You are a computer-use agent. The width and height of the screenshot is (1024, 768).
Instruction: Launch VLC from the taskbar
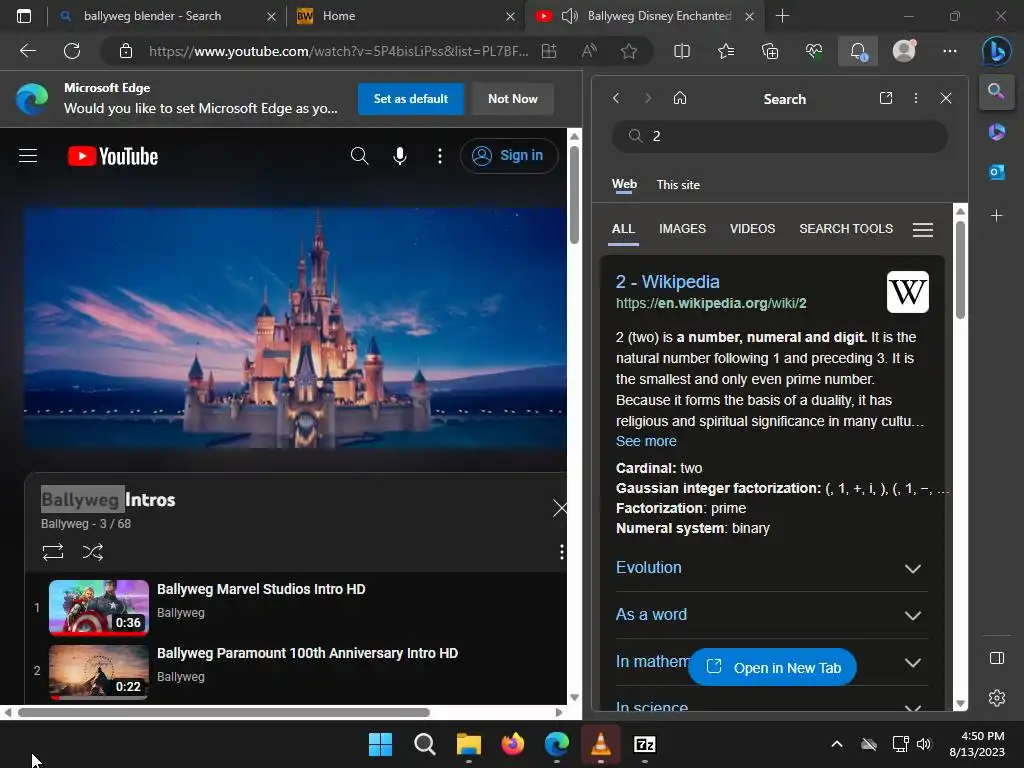pyautogui.click(x=601, y=744)
